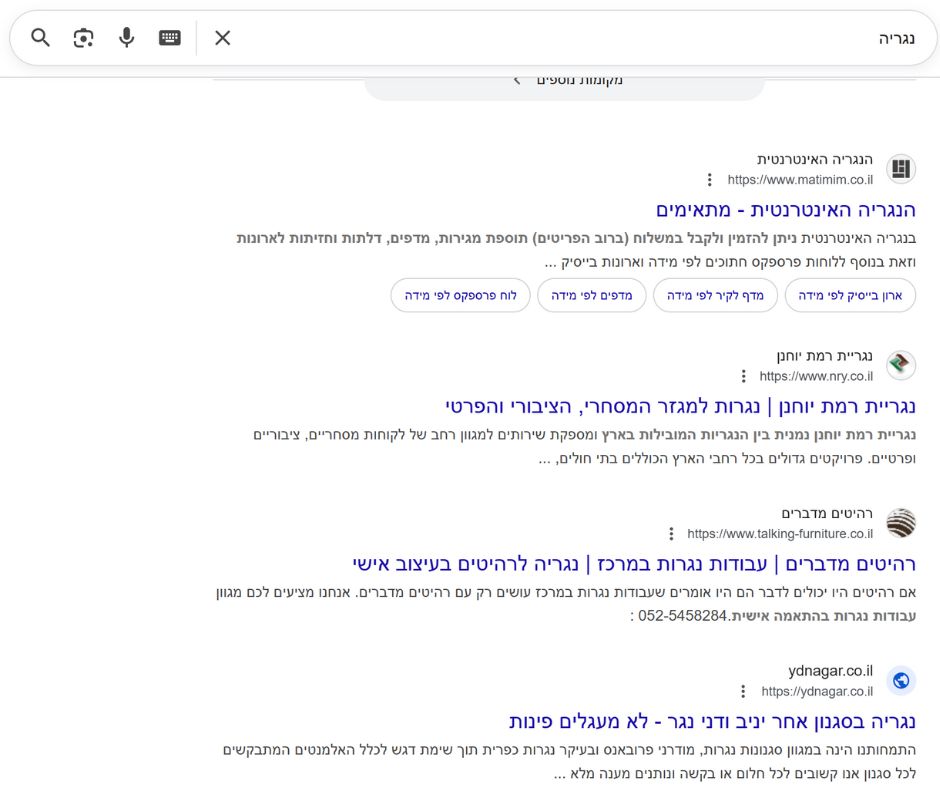
Task: Open three-dot menu next to nry.co.il
Action: click(x=743, y=376)
